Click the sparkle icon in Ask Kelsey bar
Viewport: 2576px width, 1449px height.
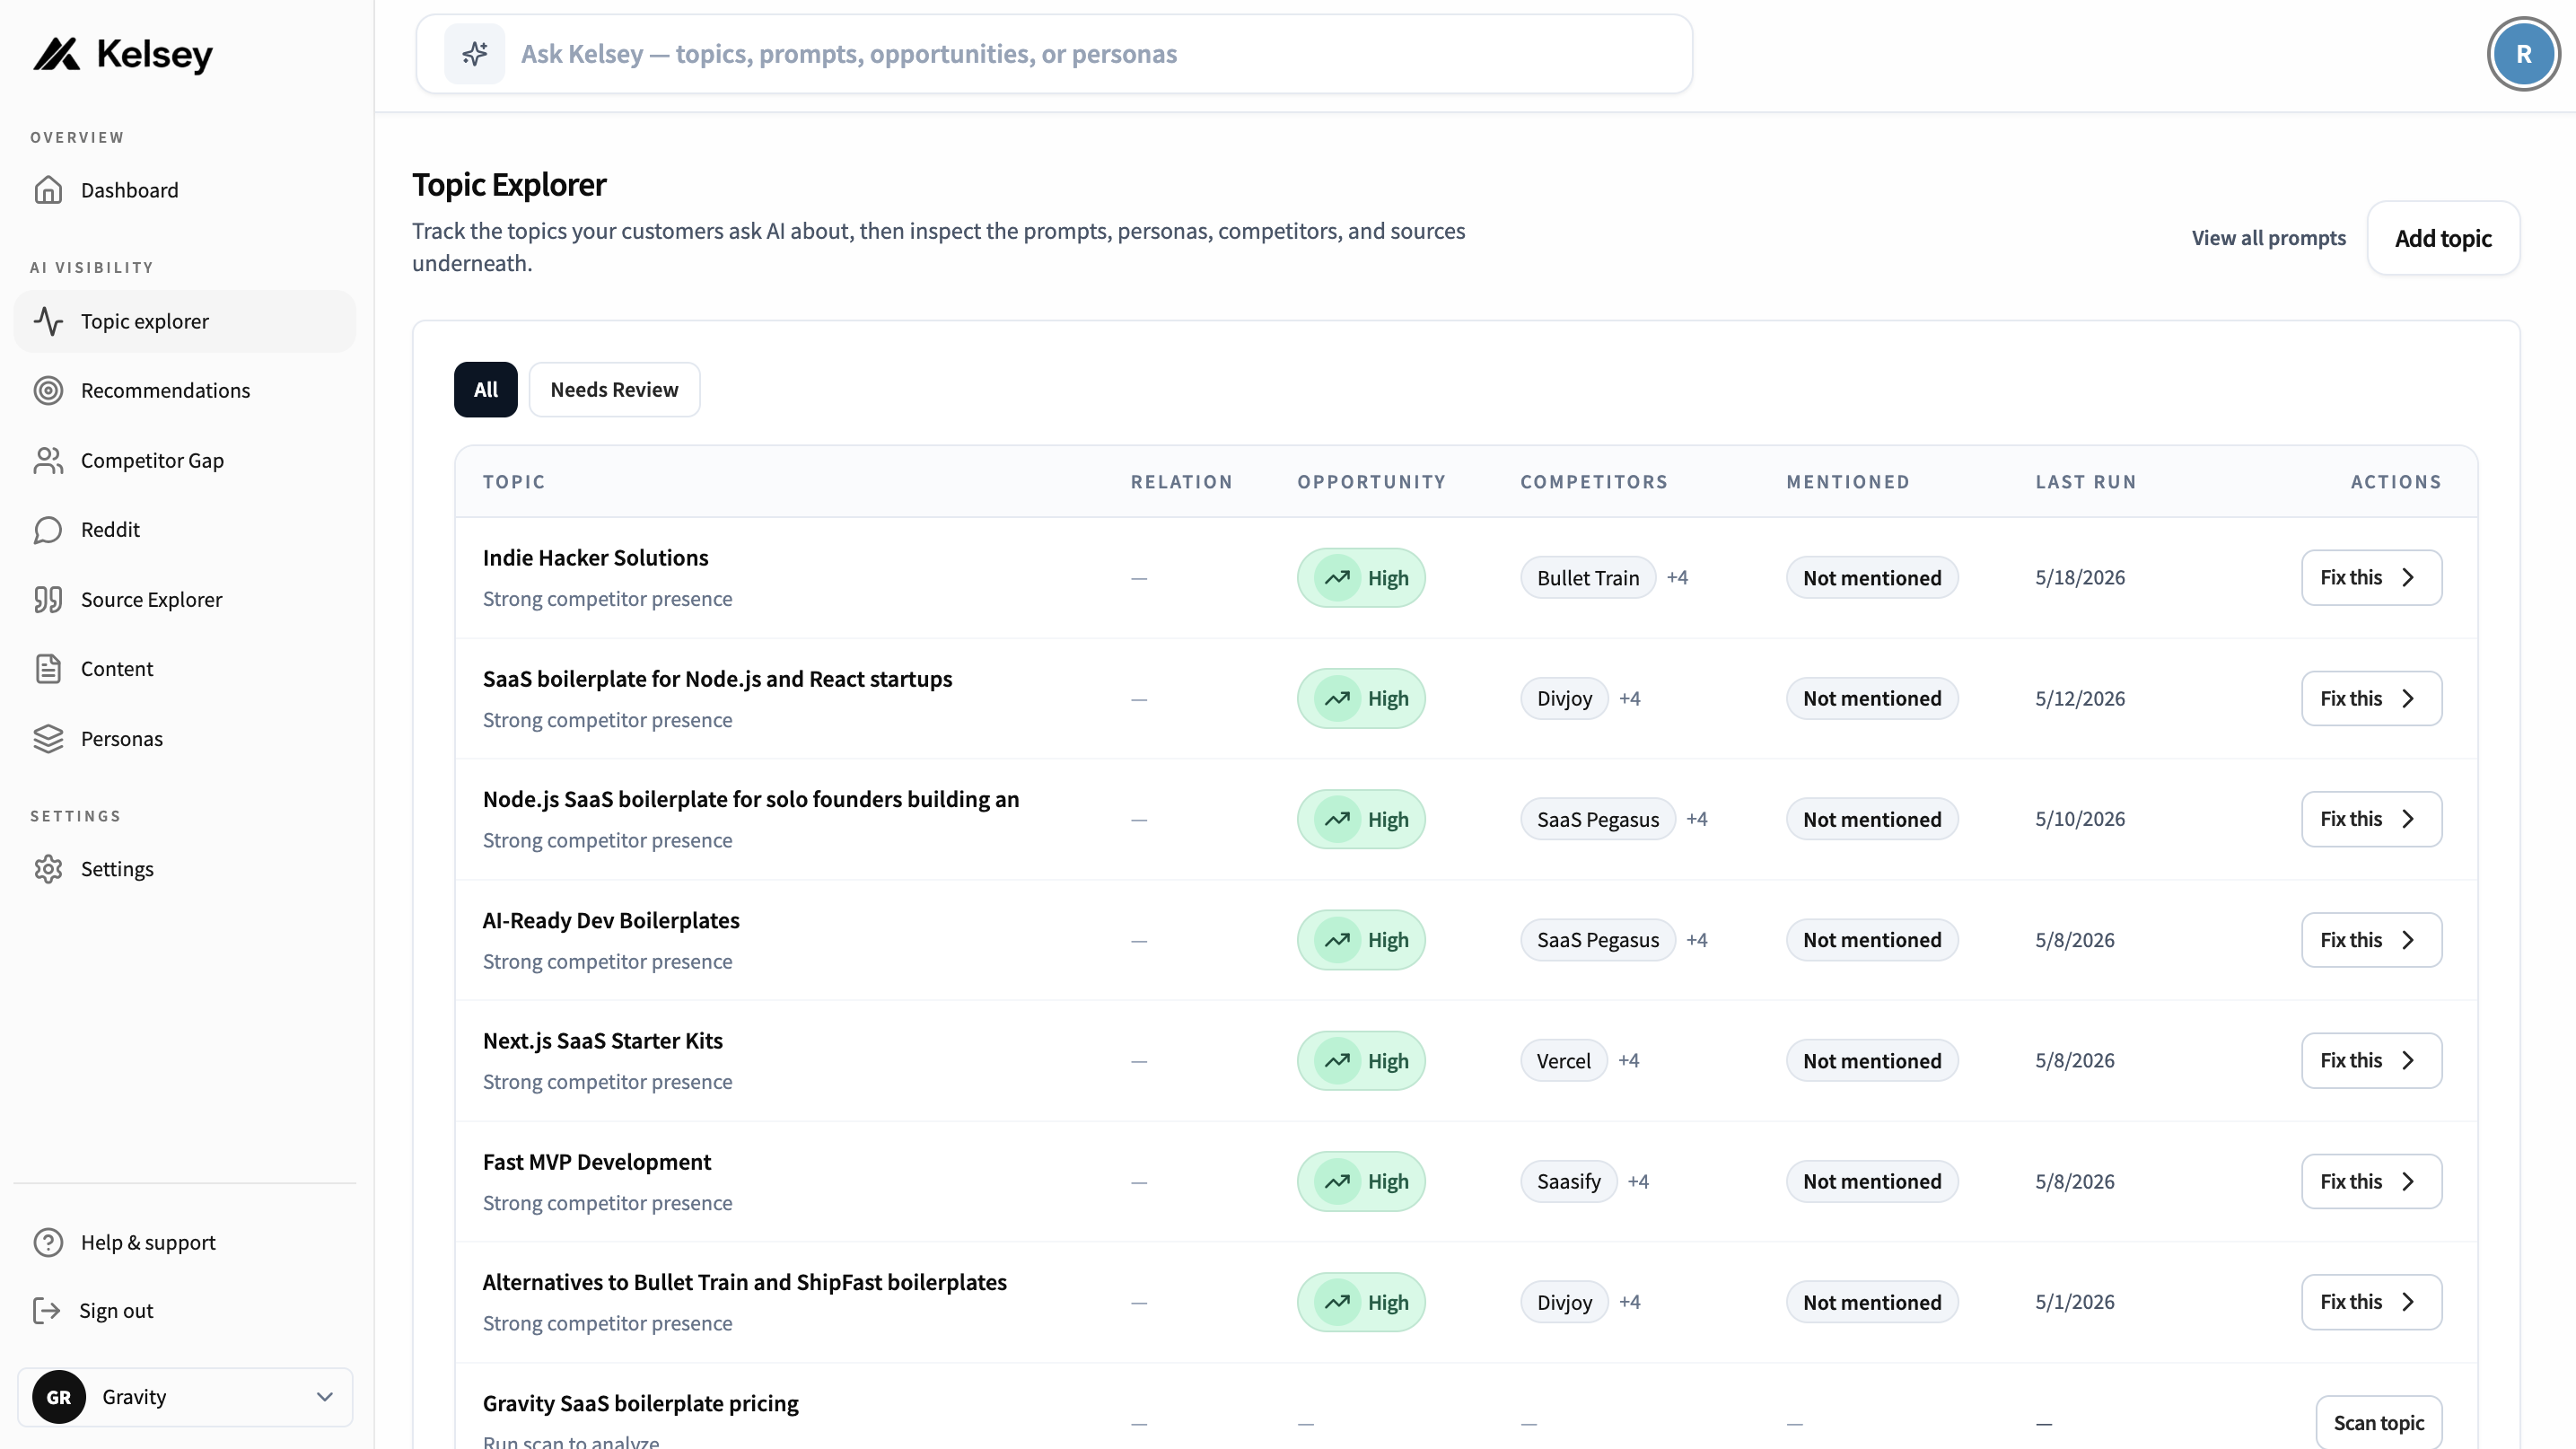(x=475, y=54)
